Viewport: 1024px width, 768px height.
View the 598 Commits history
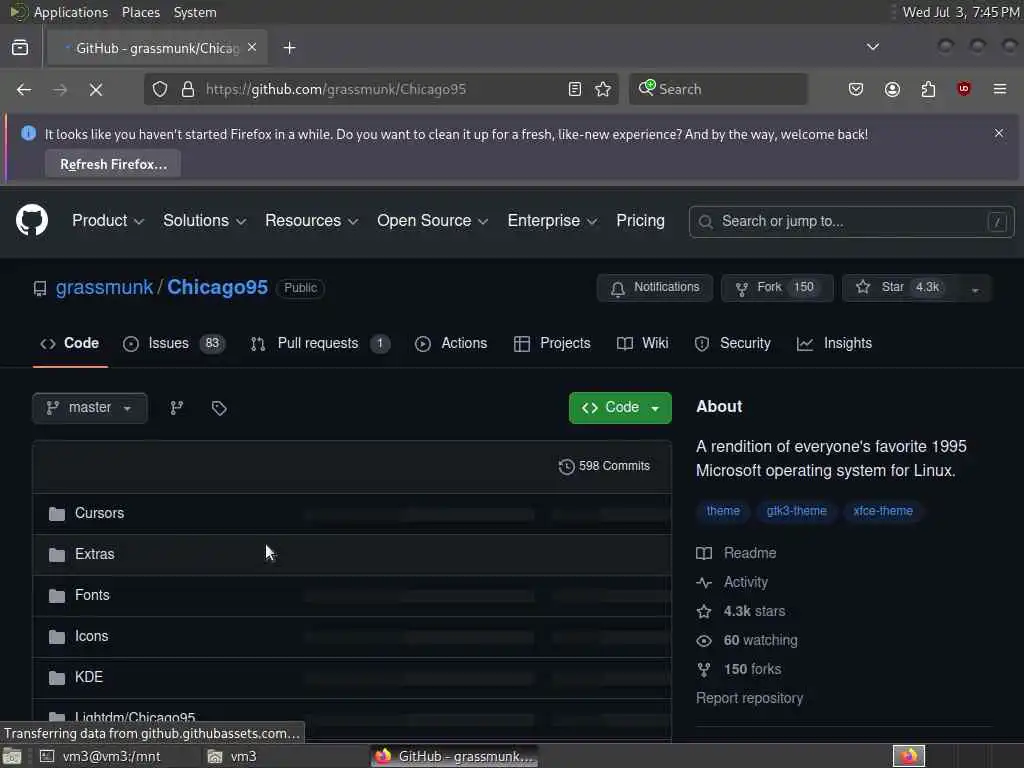point(604,466)
